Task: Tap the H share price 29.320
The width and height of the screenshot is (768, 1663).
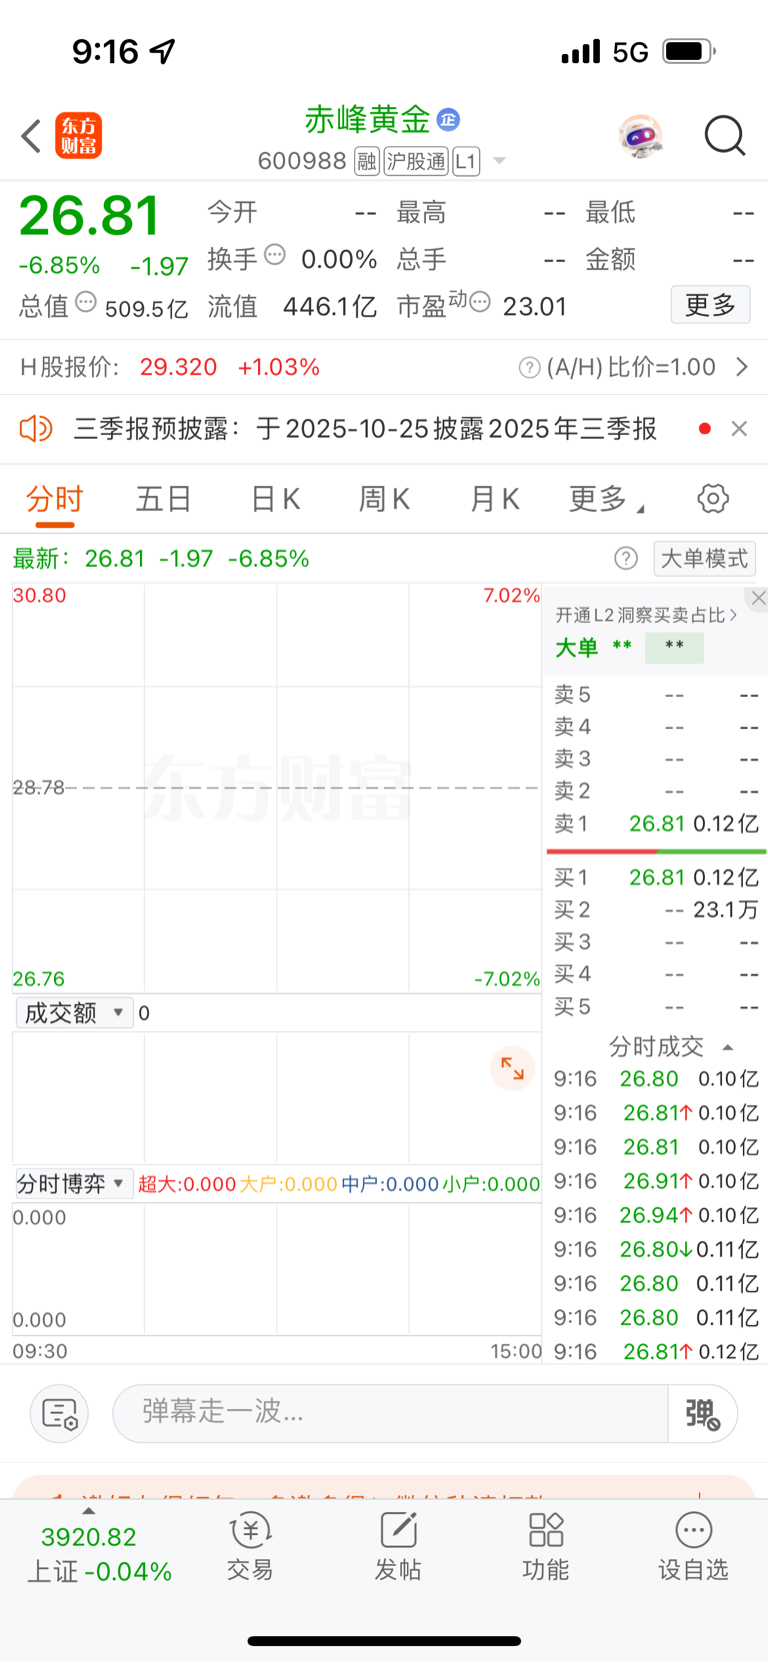Action: pos(178,367)
